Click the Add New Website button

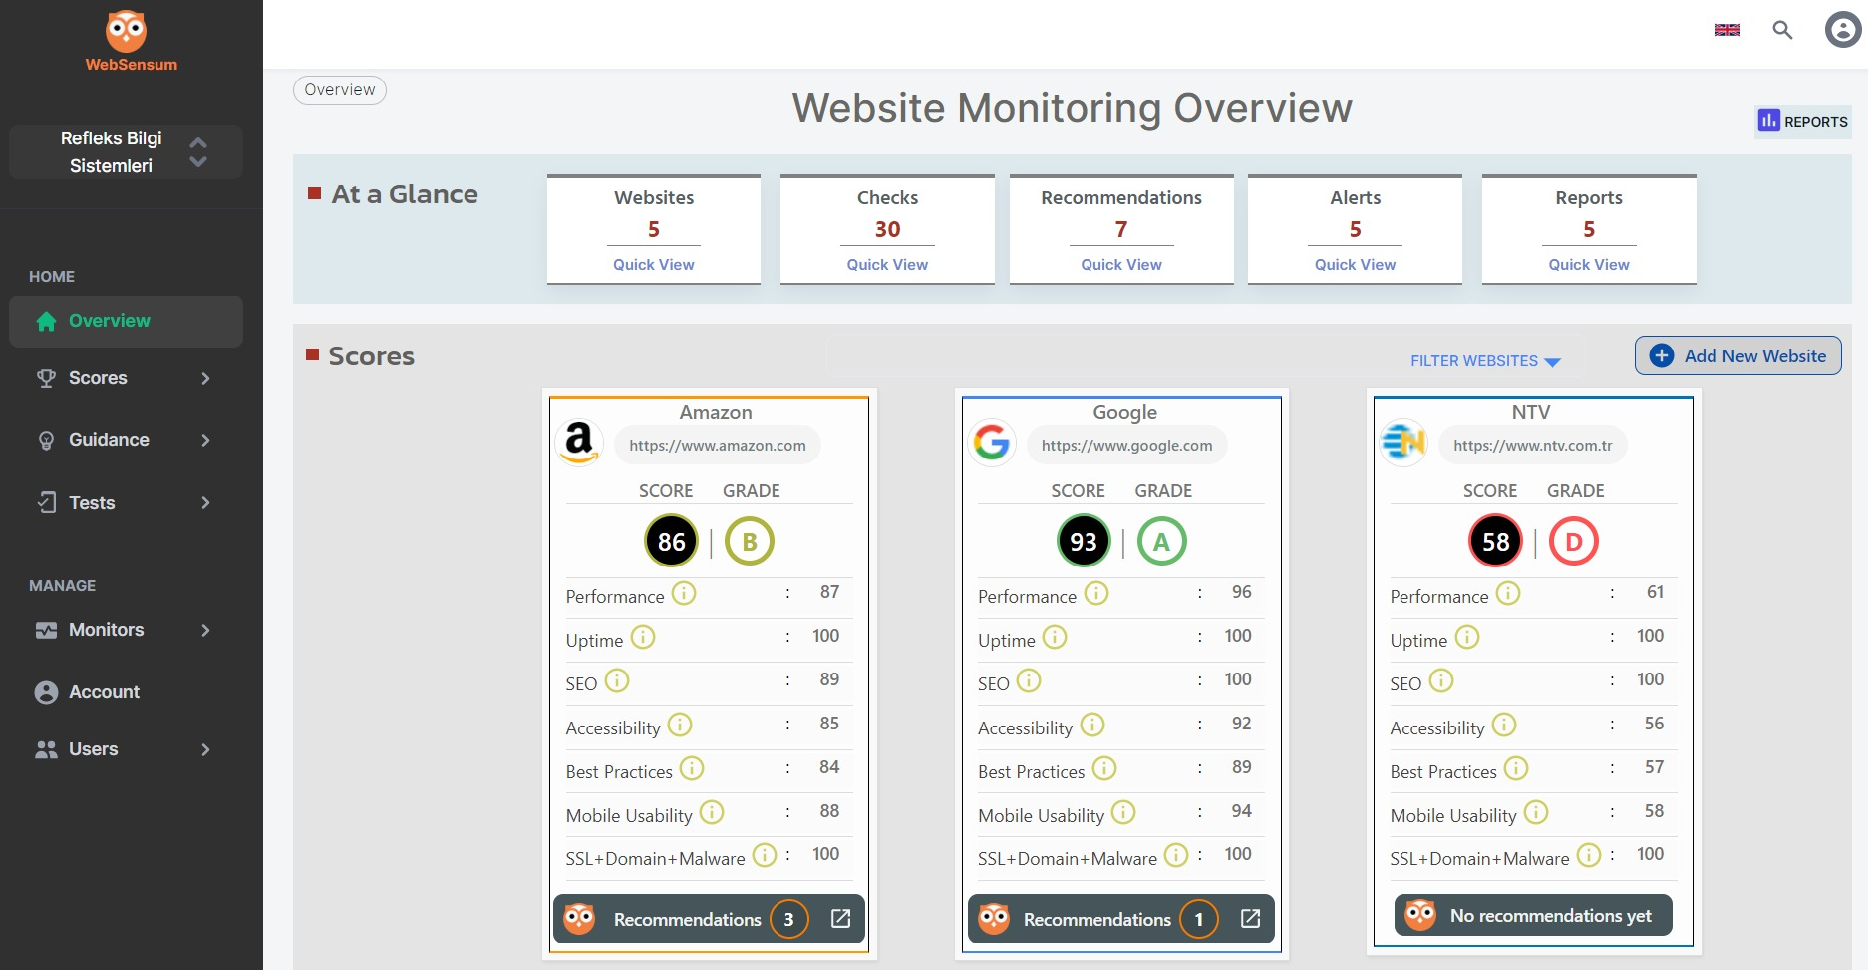[x=1737, y=355]
